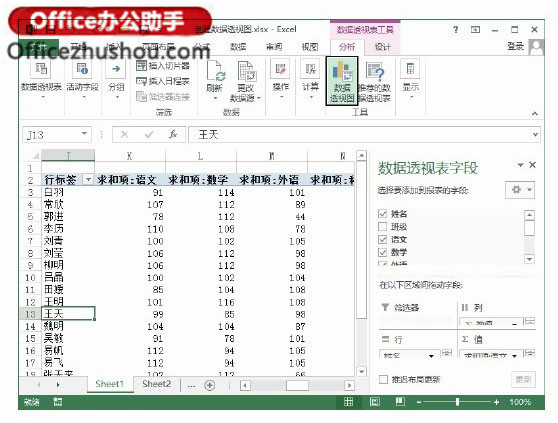The width and height of the screenshot is (558, 423).
Task: Open the 计算 (Calculations) group icon
Action: click(311, 69)
